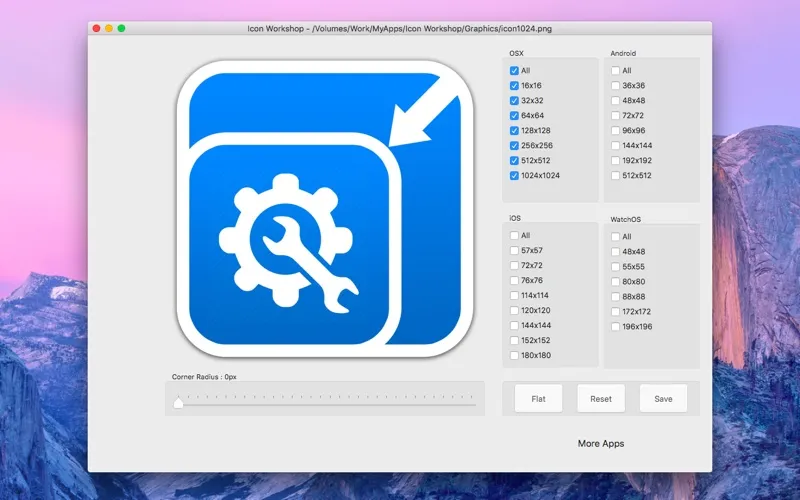Enable the Android 96x96 size

[x=615, y=131]
